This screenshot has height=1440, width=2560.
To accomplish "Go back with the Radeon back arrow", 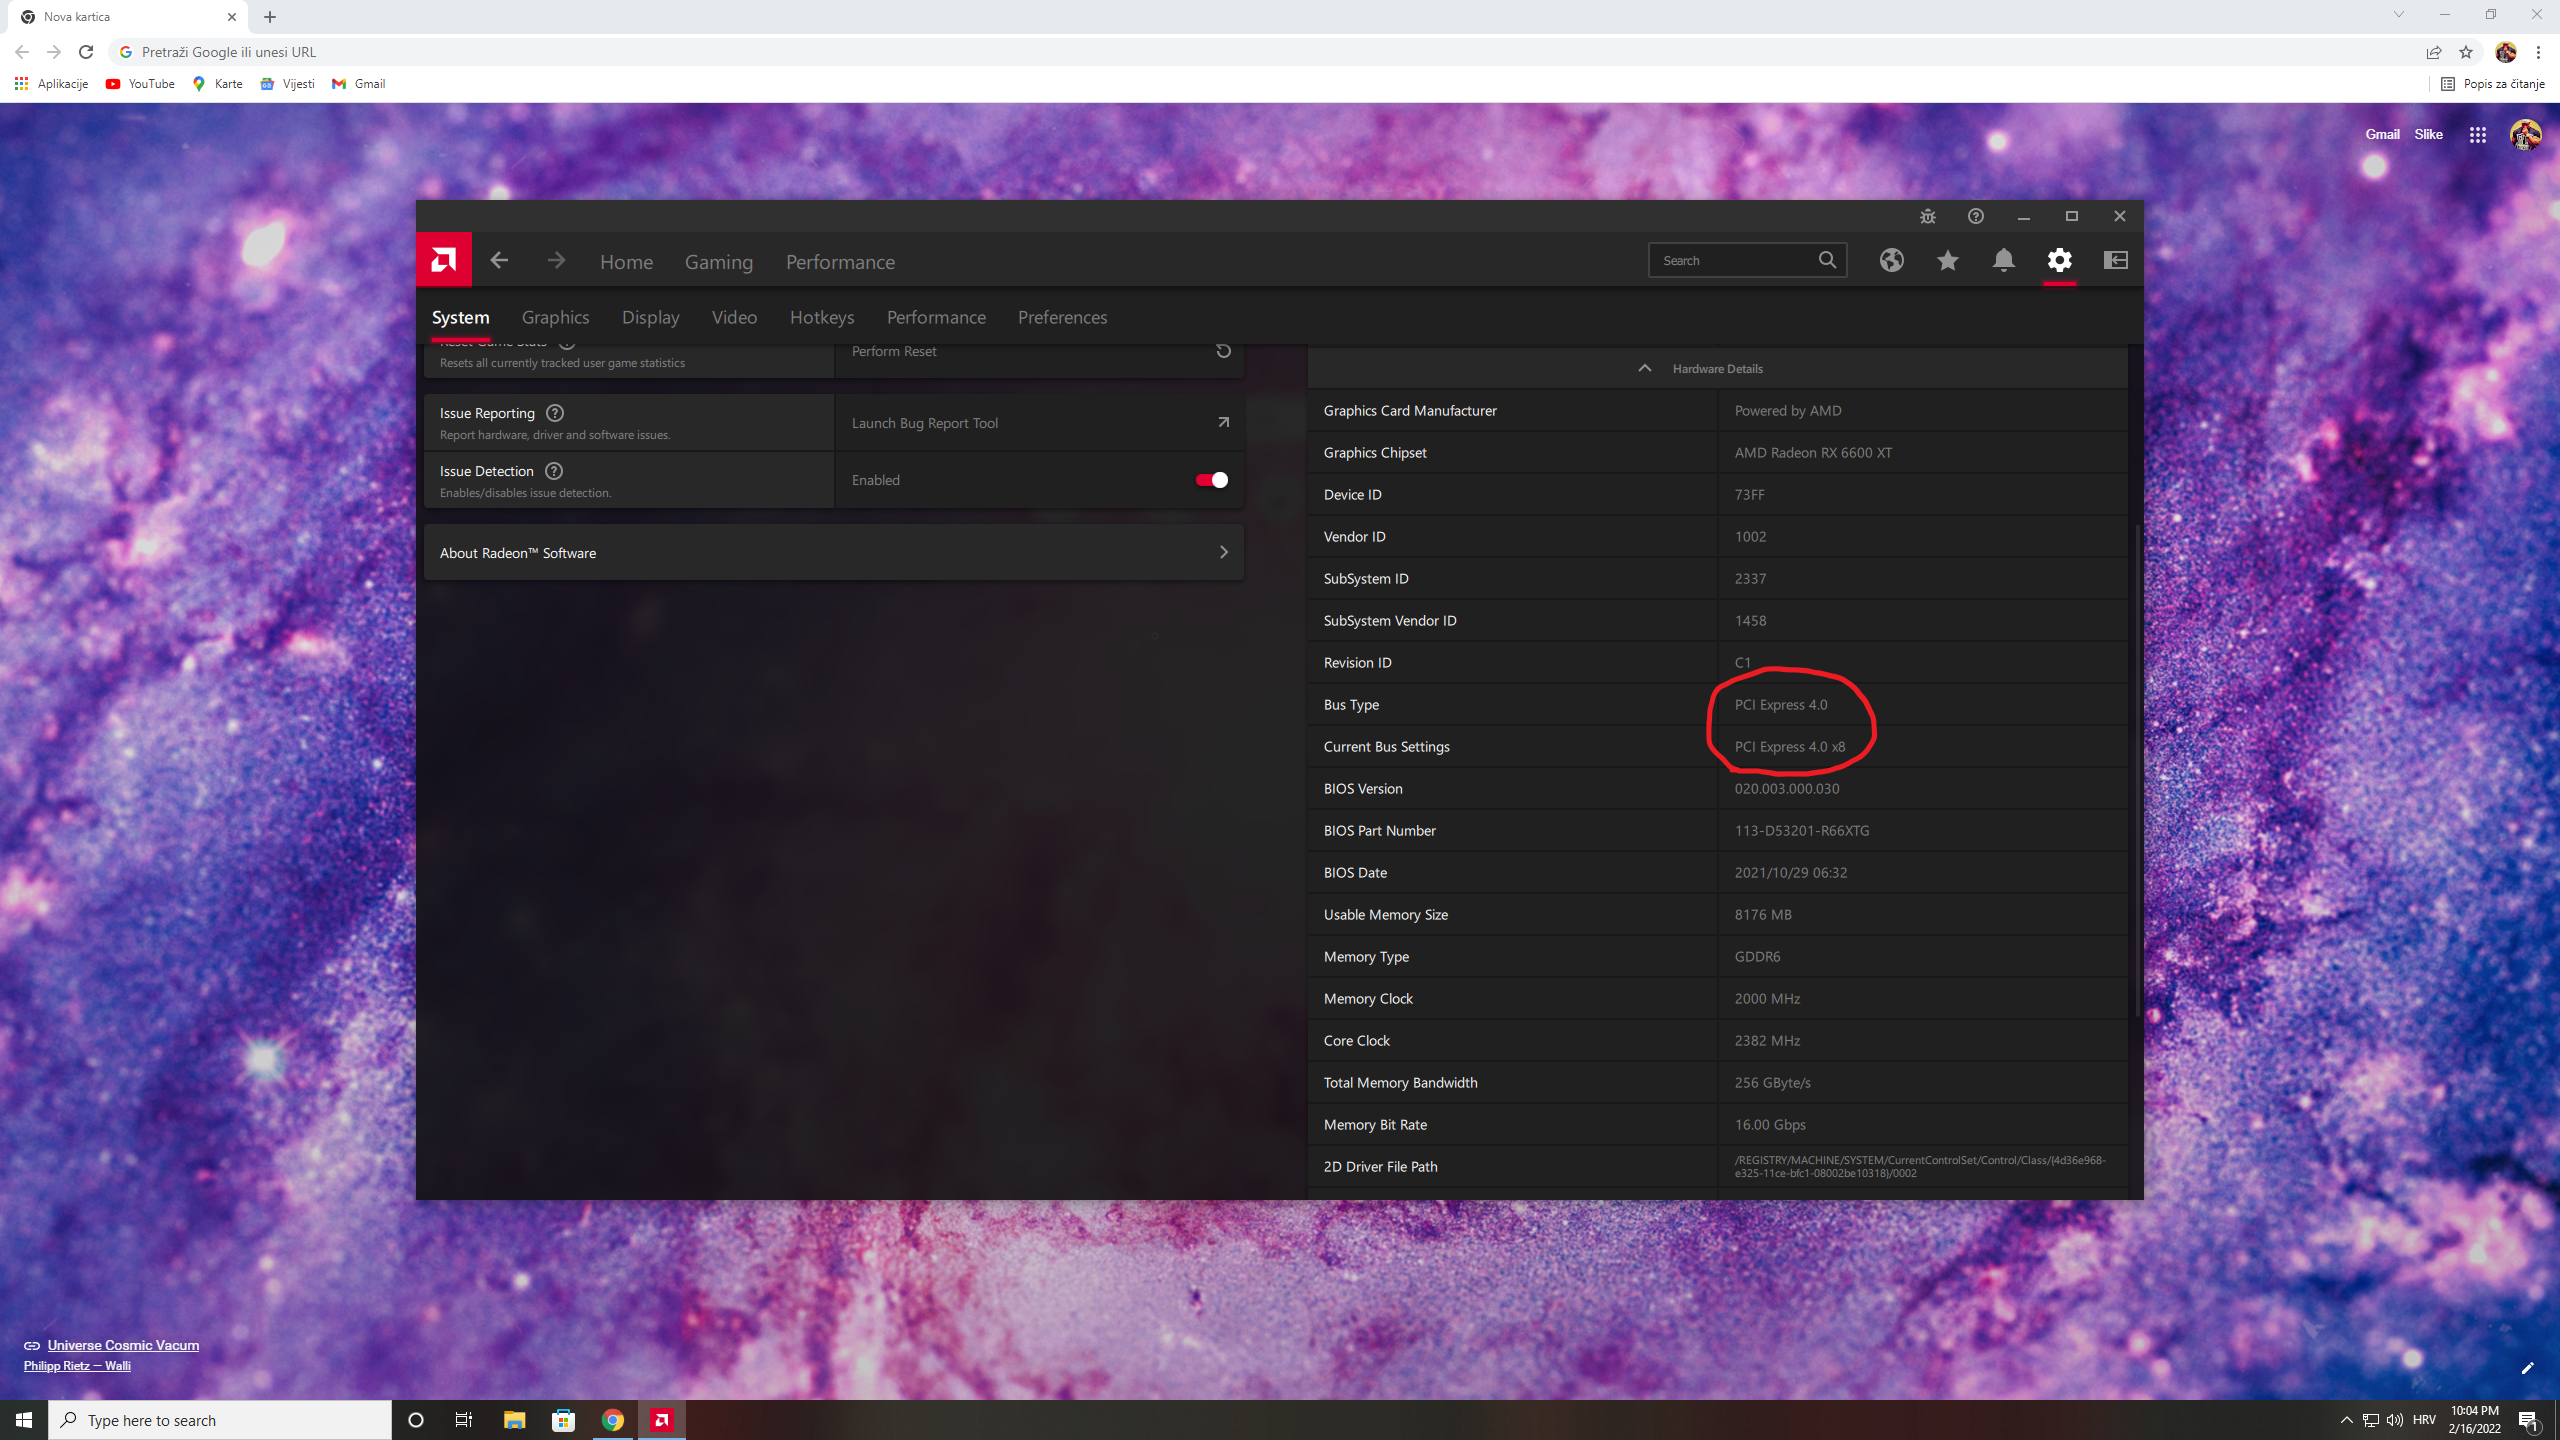I will [499, 261].
